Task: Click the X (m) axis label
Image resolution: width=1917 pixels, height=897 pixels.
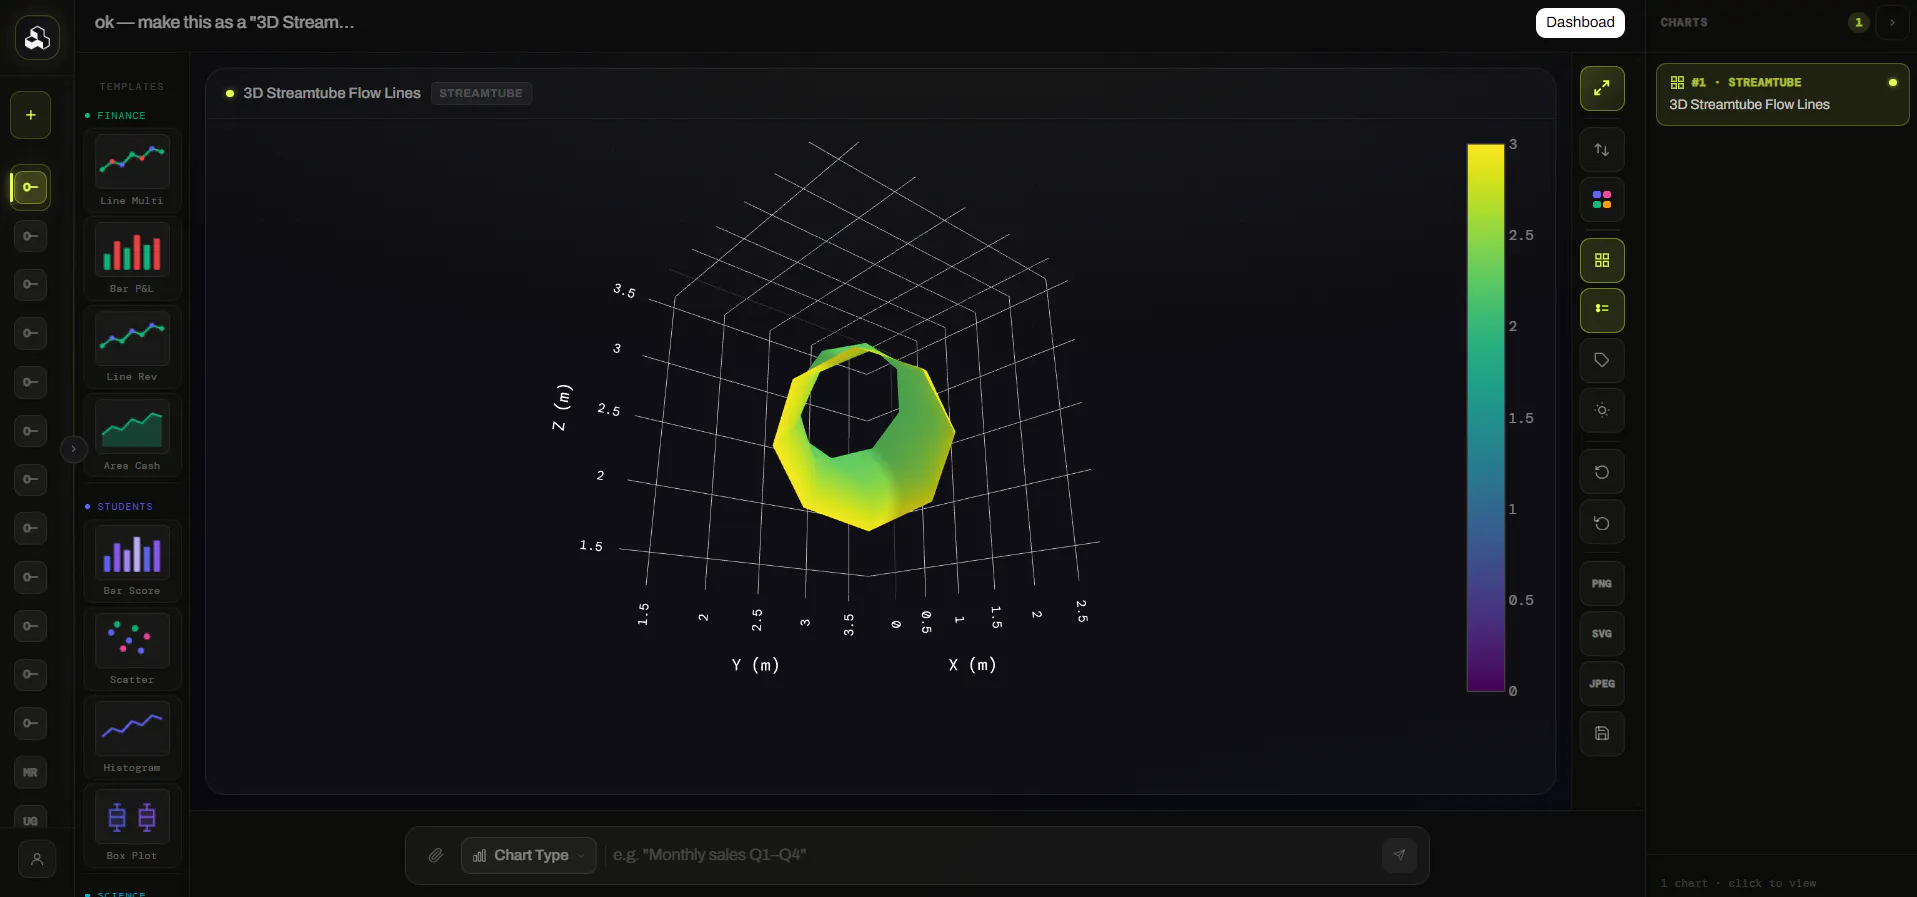Action: (972, 665)
